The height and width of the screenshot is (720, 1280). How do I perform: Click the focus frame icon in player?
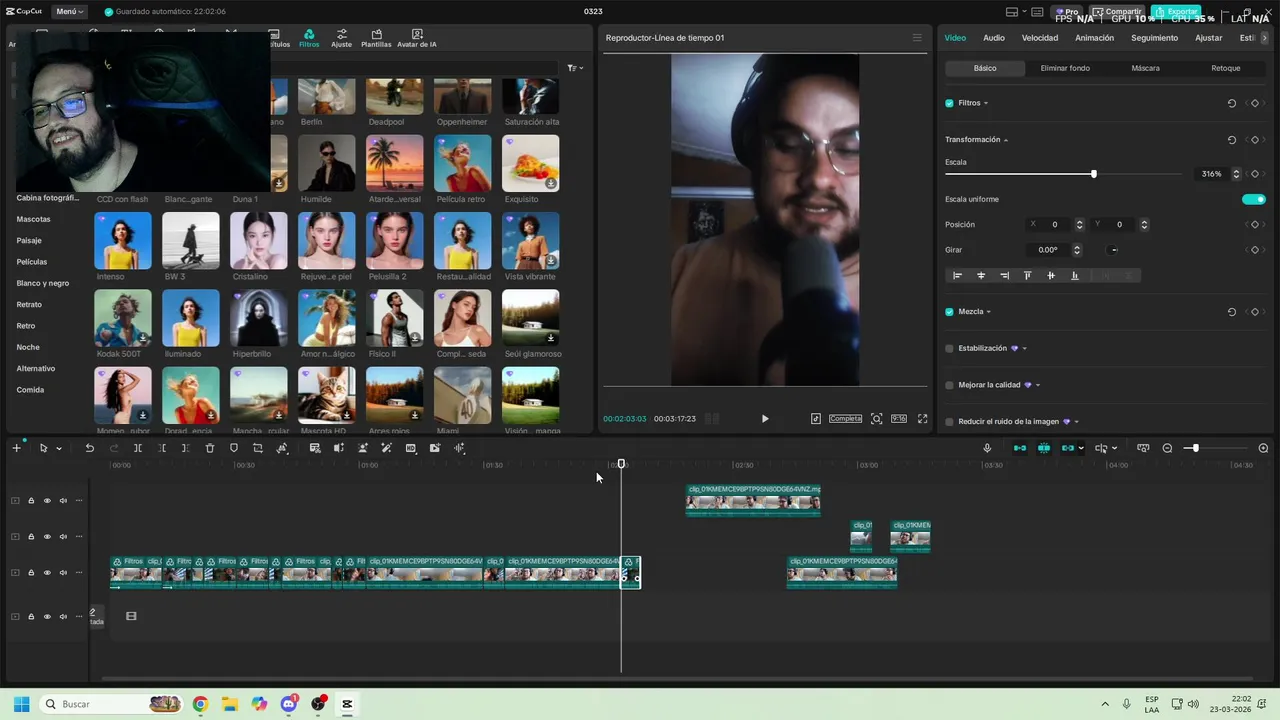[876, 419]
